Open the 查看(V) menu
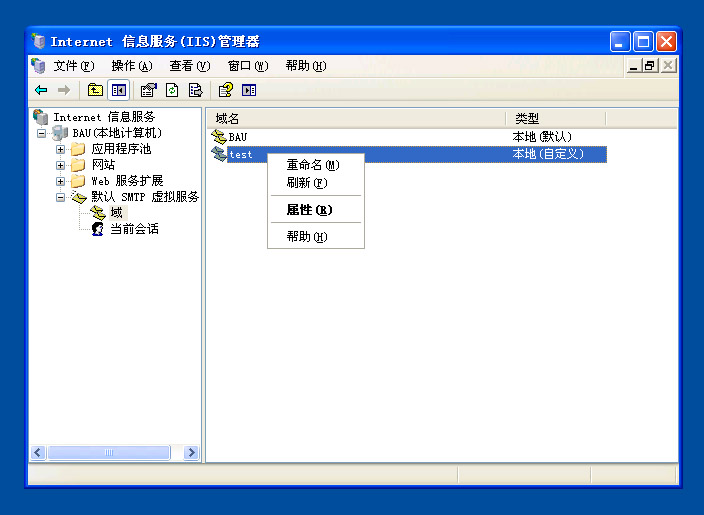Image resolution: width=704 pixels, height=515 pixels. 190,66
